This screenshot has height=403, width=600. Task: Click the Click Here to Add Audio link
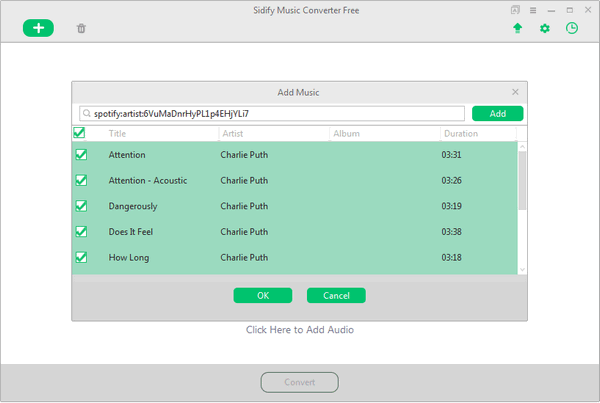point(300,330)
